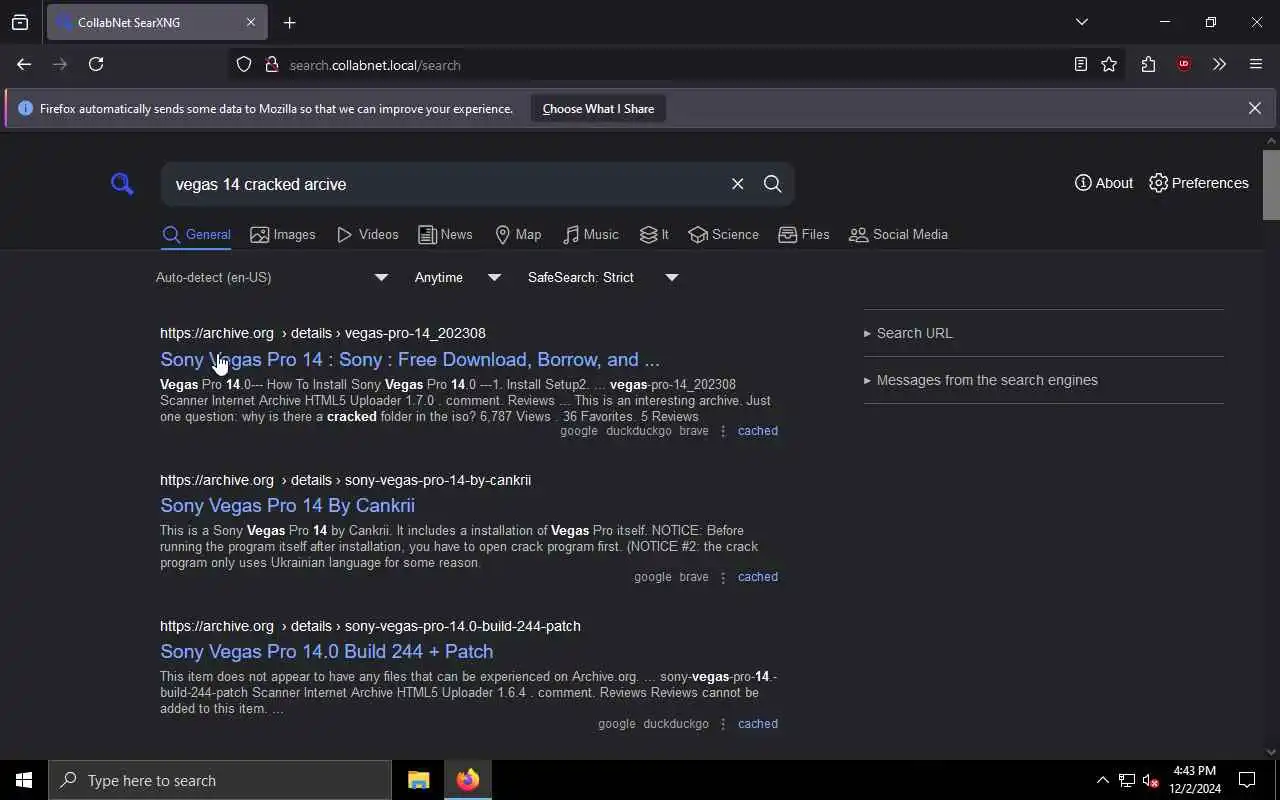Dismiss the Firefox data notification bar
1280x800 pixels.
[x=1254, y=108]
